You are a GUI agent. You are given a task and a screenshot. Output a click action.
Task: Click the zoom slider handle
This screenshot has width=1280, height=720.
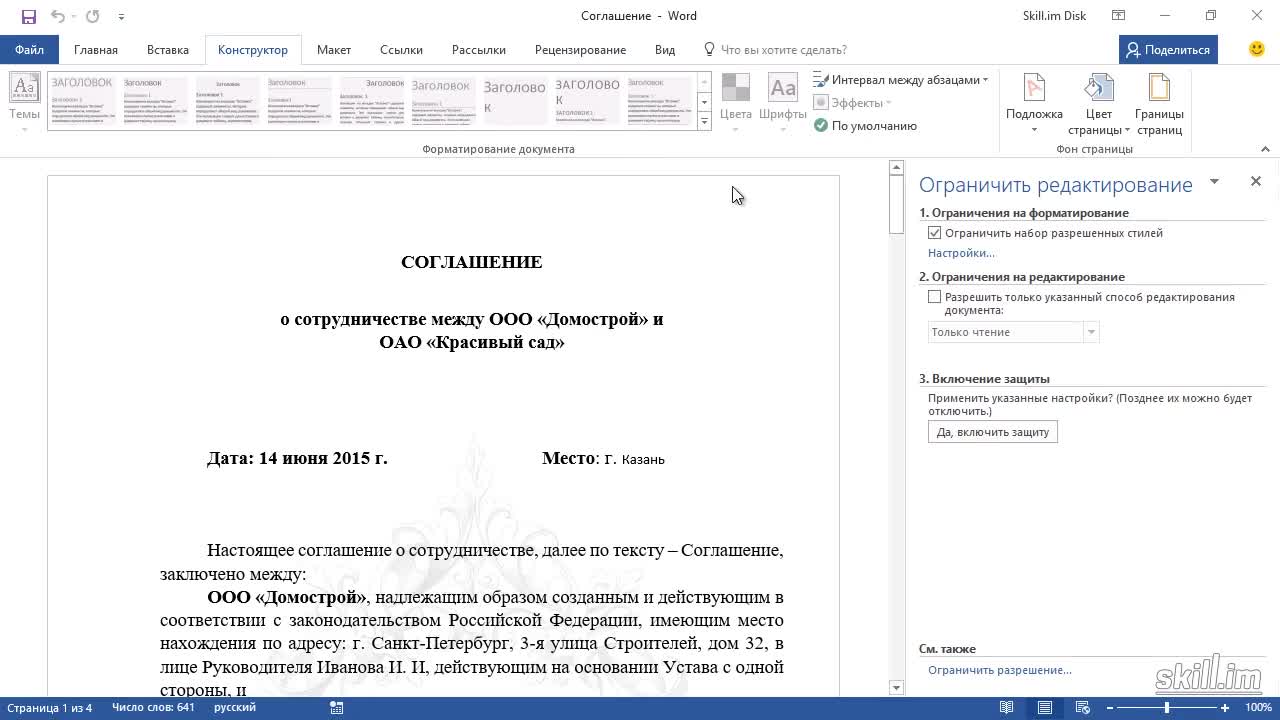1167,708
